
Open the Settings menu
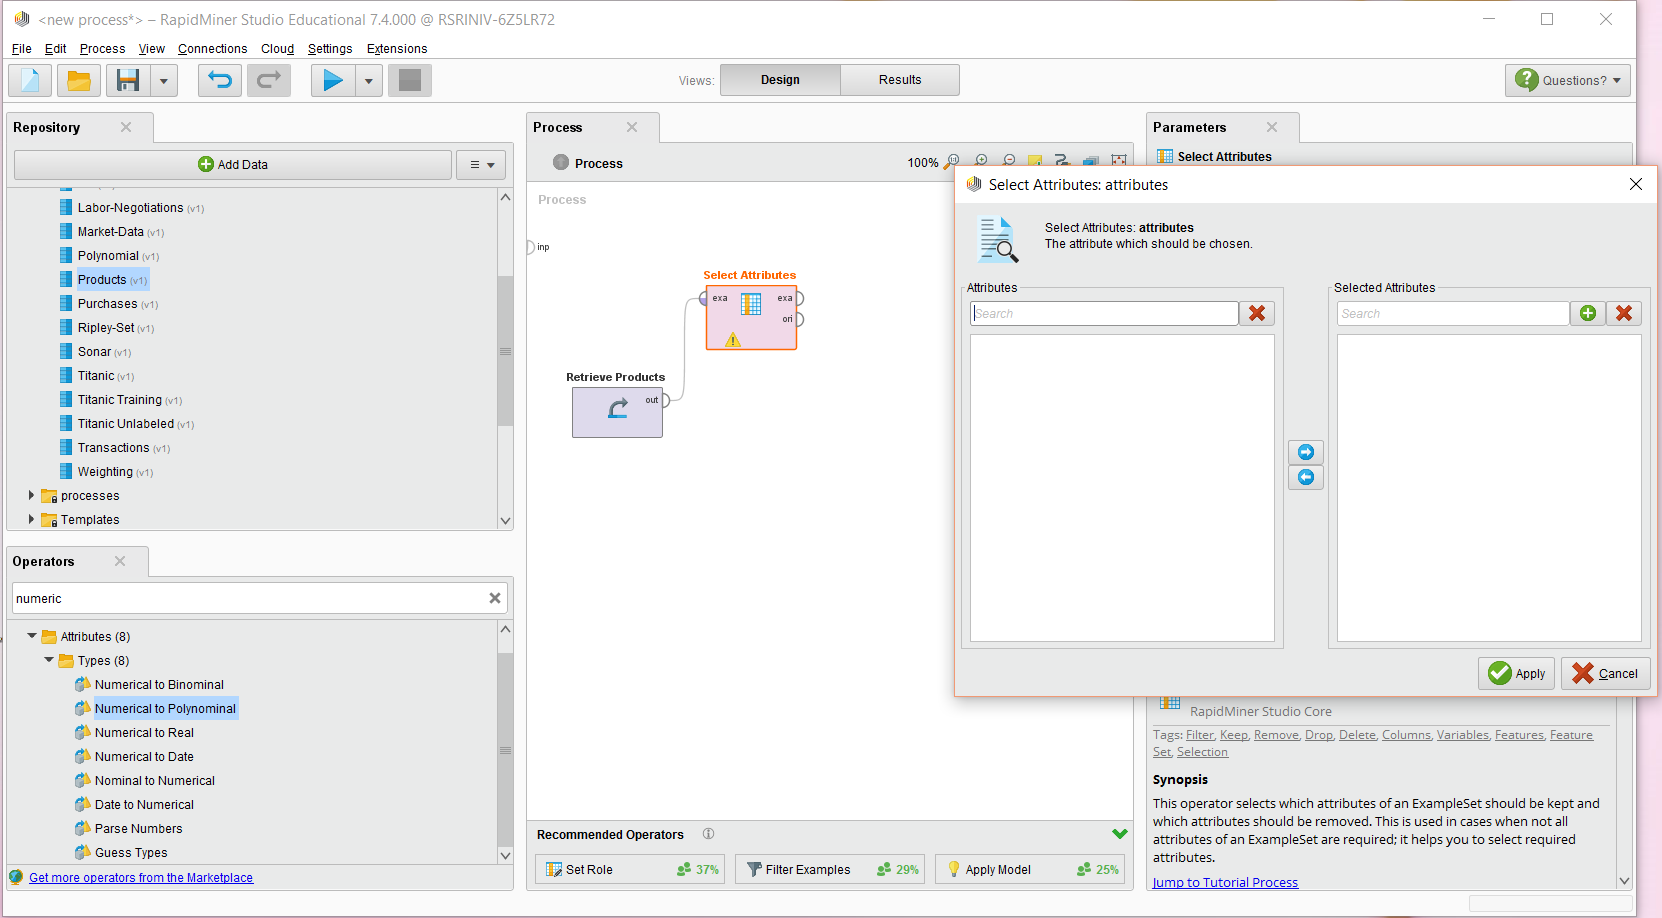[x=330, y=48]
